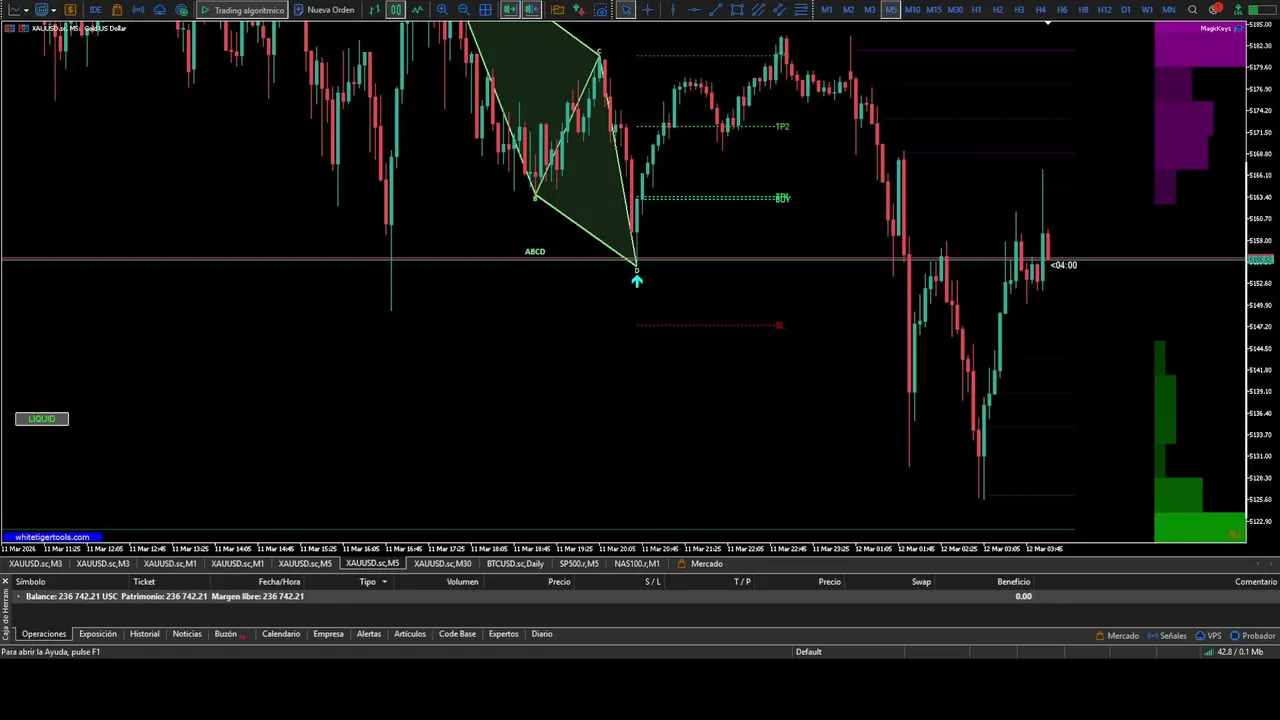Switch to the BTCUSD.sc,Daily chart tab

coord(515,564)
